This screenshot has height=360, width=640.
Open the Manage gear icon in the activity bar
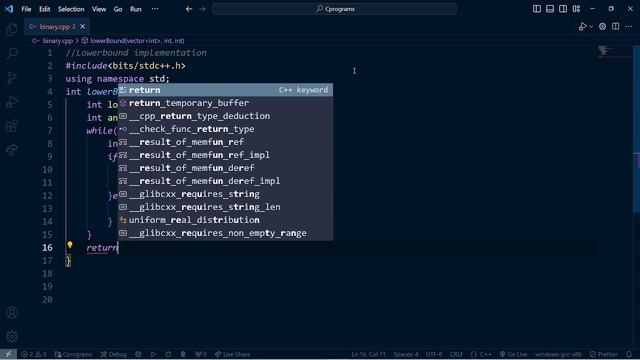(x=12, y=337)
